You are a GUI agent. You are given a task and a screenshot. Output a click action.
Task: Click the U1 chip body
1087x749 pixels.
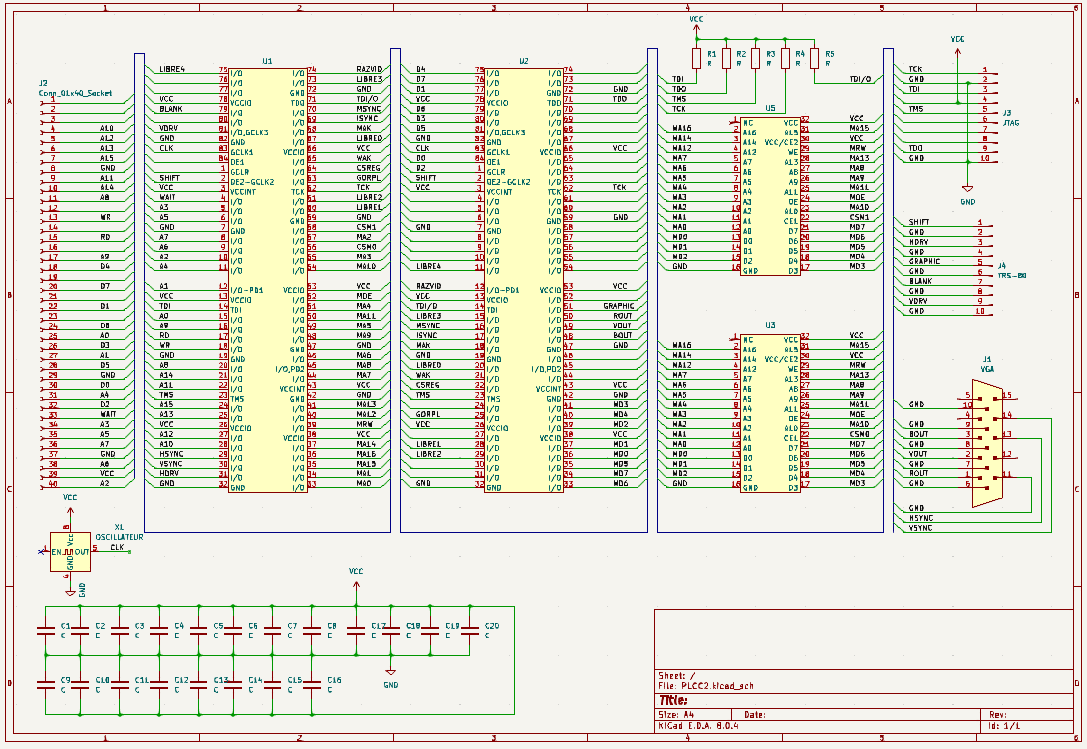point(267,280)
